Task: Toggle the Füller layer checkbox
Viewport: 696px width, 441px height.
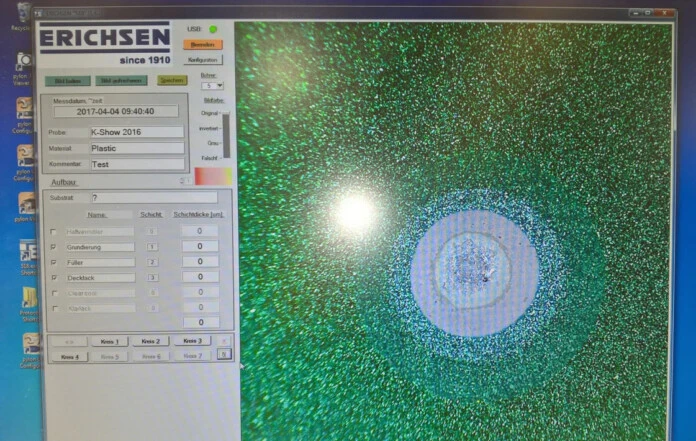Action: point(53,262)
